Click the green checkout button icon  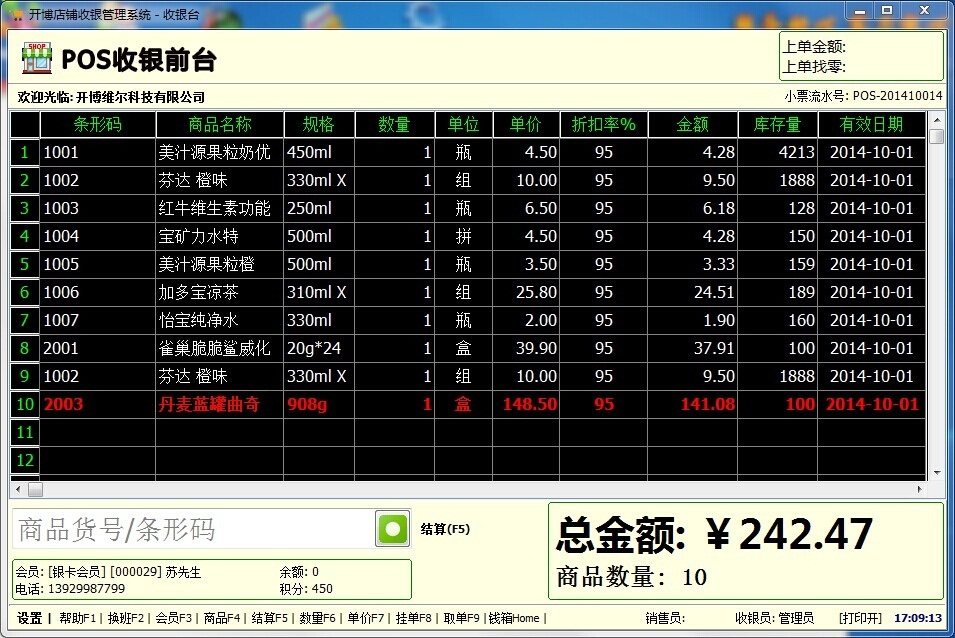coord(393,528)
